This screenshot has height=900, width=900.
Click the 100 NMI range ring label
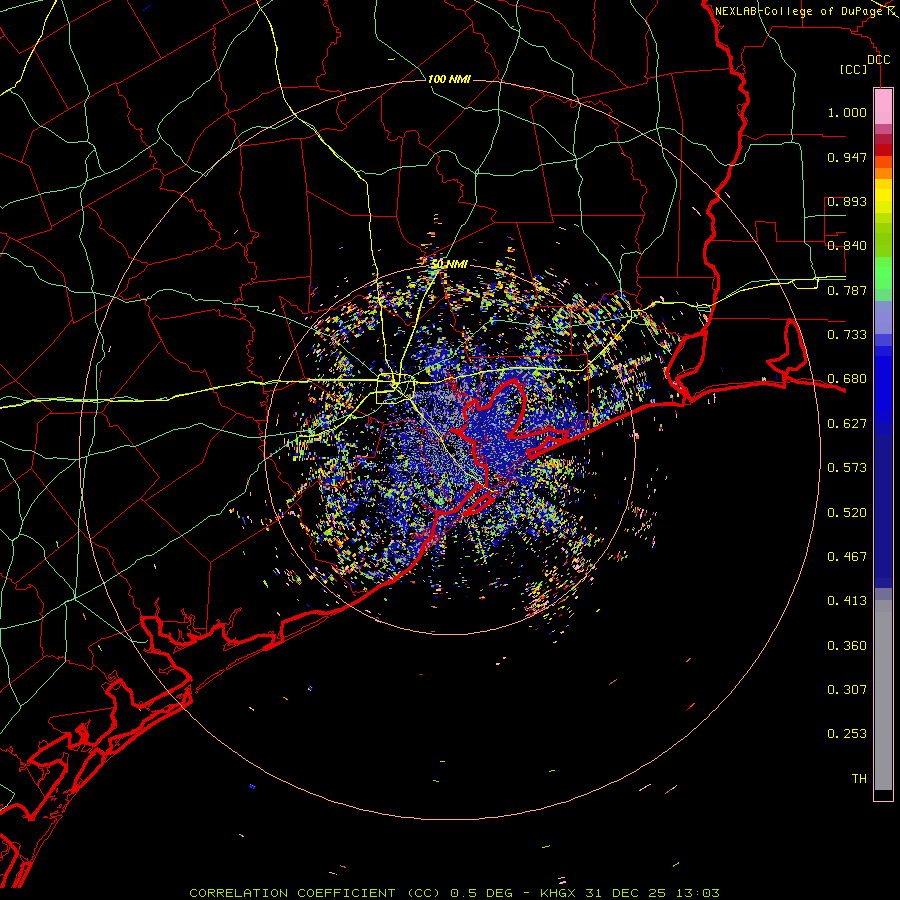(449, 79)
